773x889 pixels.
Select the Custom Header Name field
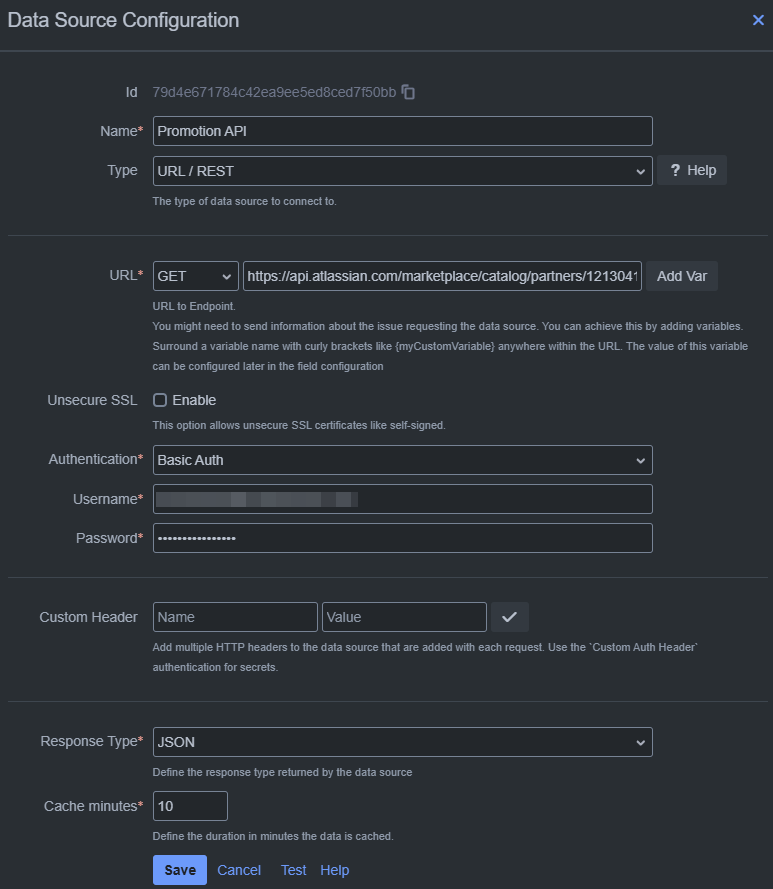235,617
